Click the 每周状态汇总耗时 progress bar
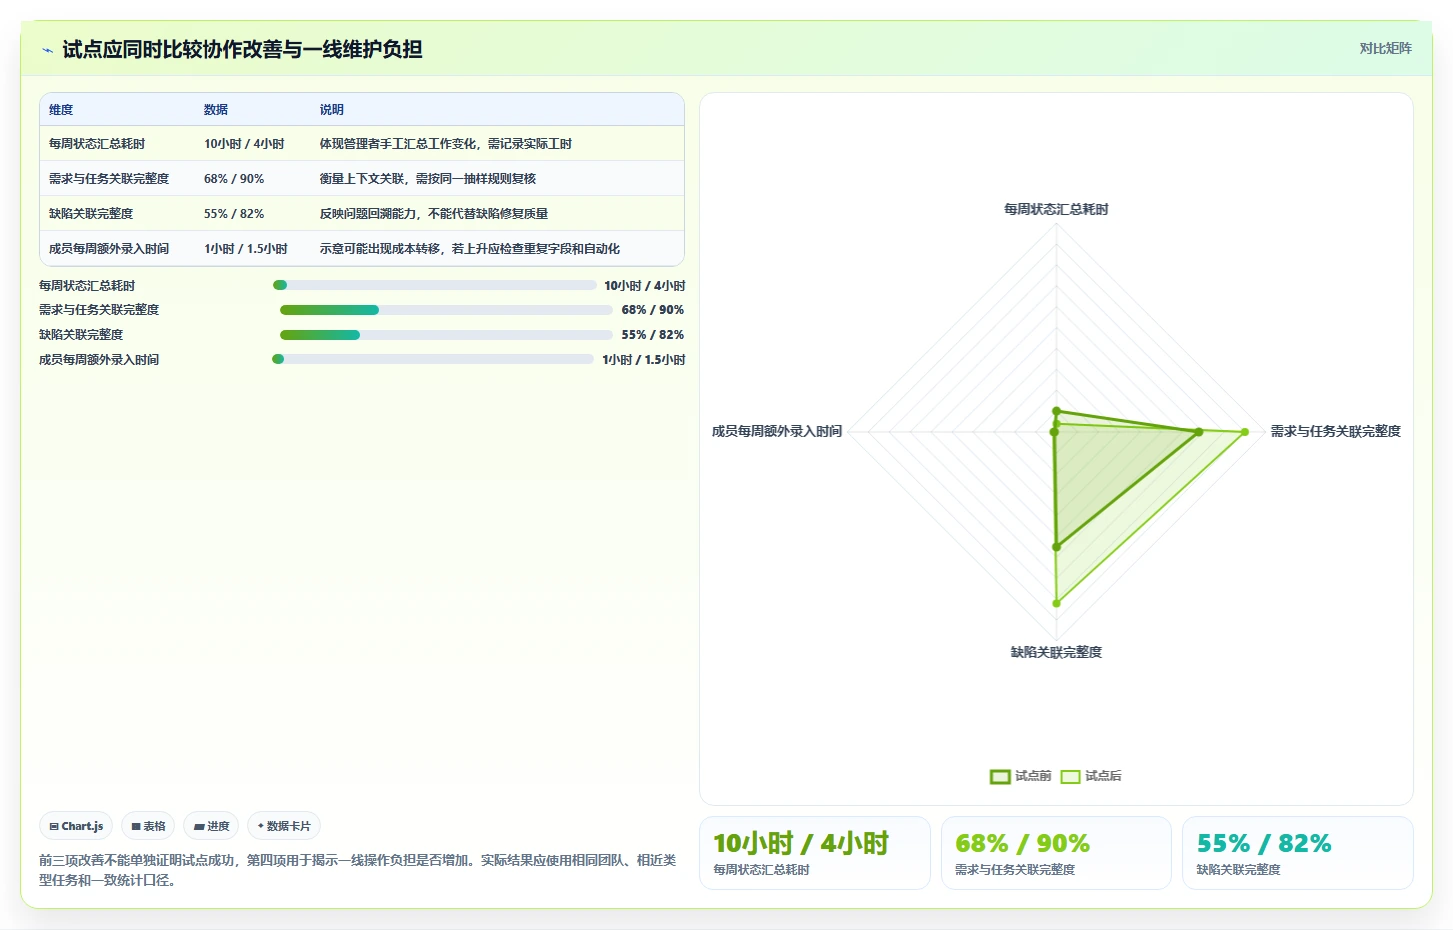Viewport: 1453px width, 930px height. tap(435, 285)
